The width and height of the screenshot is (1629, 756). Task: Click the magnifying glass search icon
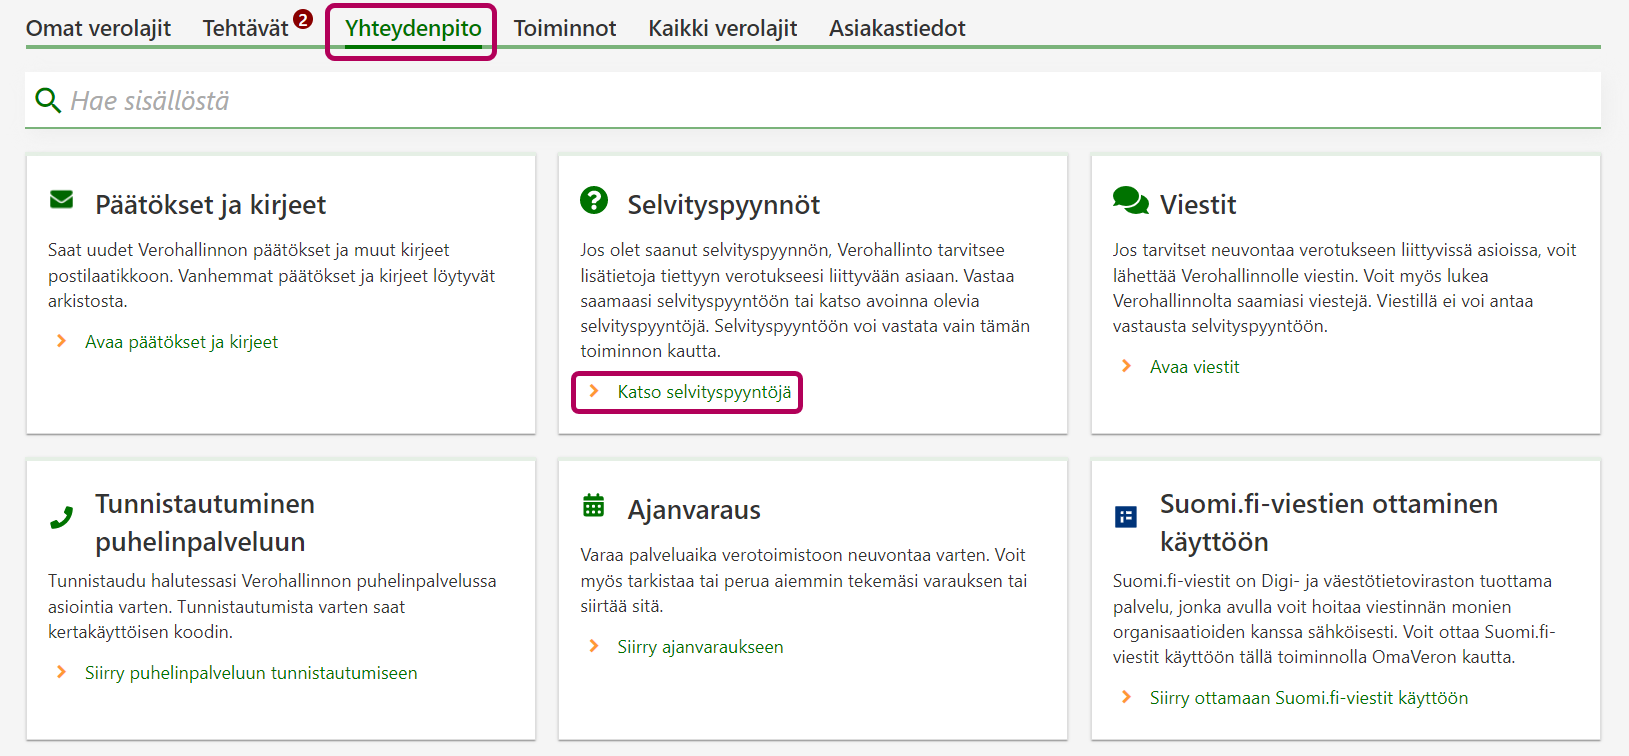47,100
